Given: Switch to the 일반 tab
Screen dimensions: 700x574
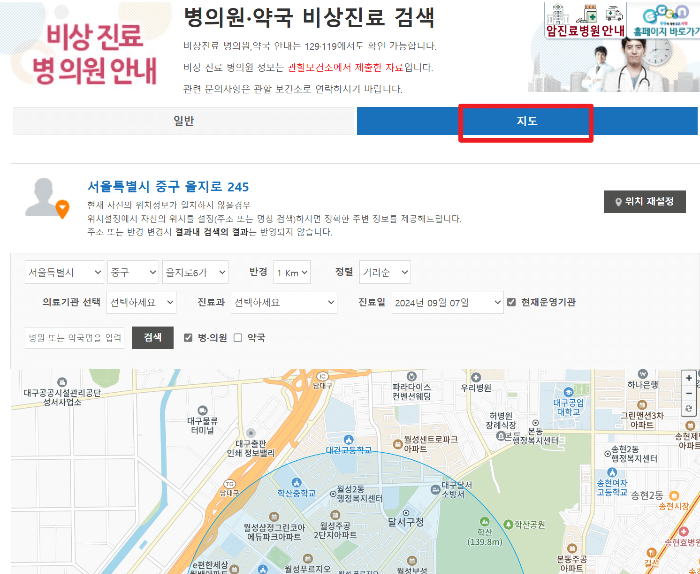Looking at the screenshot, I should [183, 121].
